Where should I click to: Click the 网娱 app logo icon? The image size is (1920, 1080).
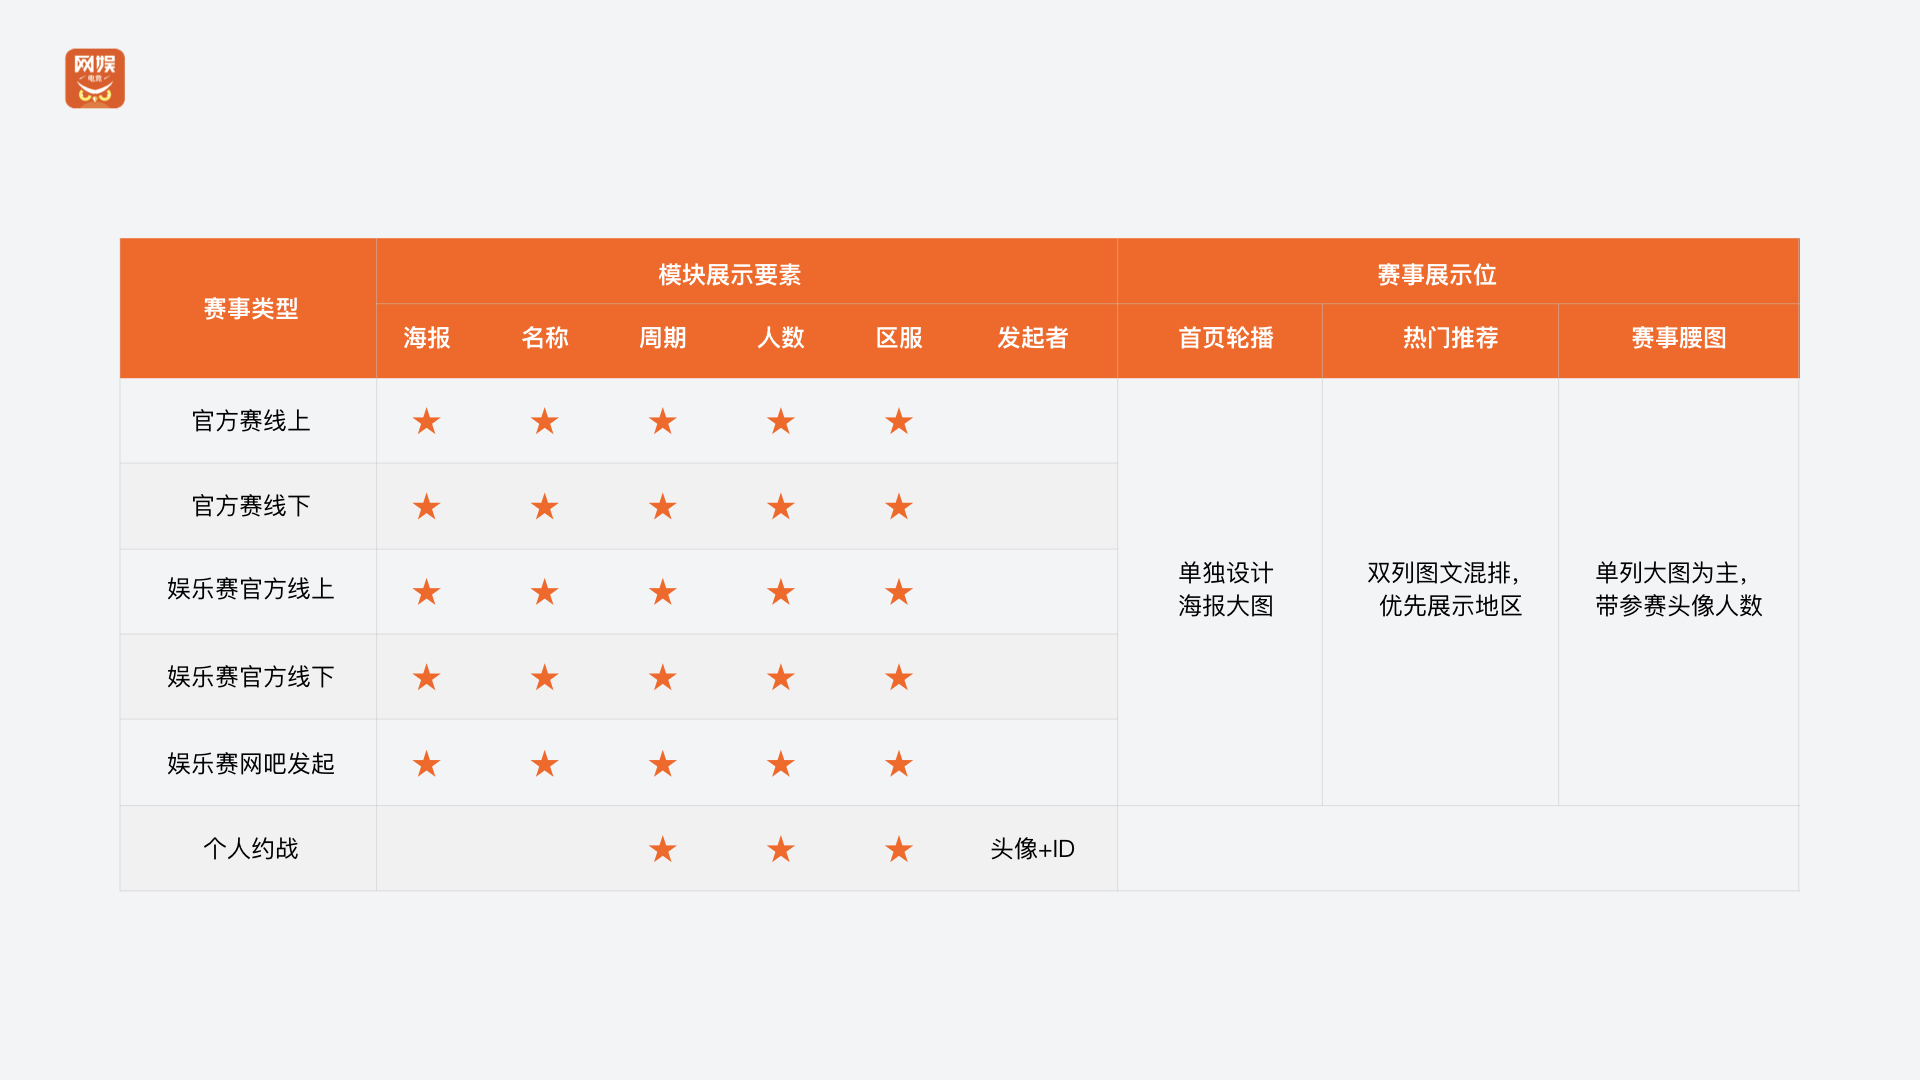95,78
